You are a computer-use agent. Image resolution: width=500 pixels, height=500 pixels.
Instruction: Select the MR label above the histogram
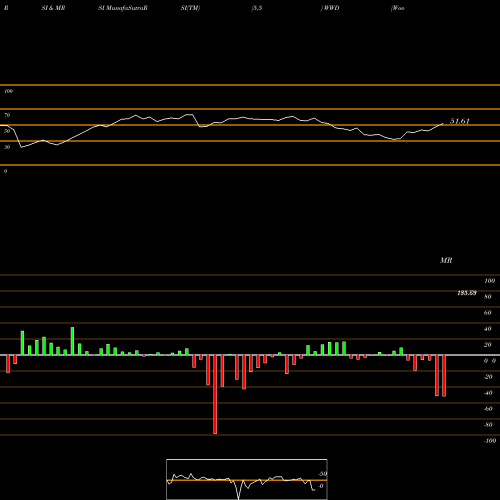446,260
